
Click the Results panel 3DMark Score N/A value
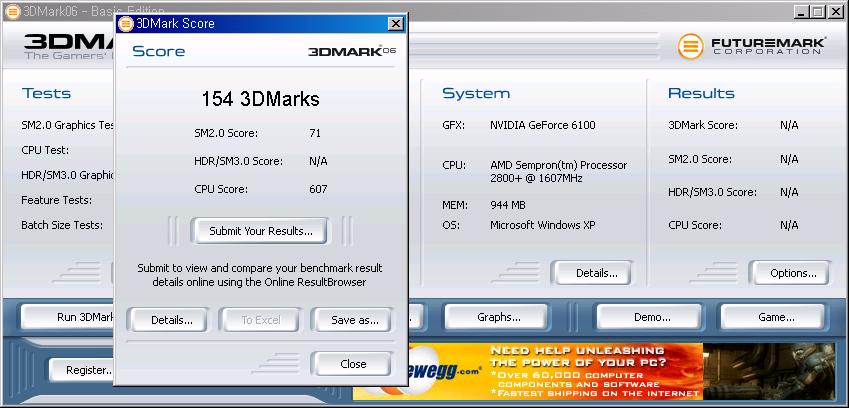(x=789, y=125)
